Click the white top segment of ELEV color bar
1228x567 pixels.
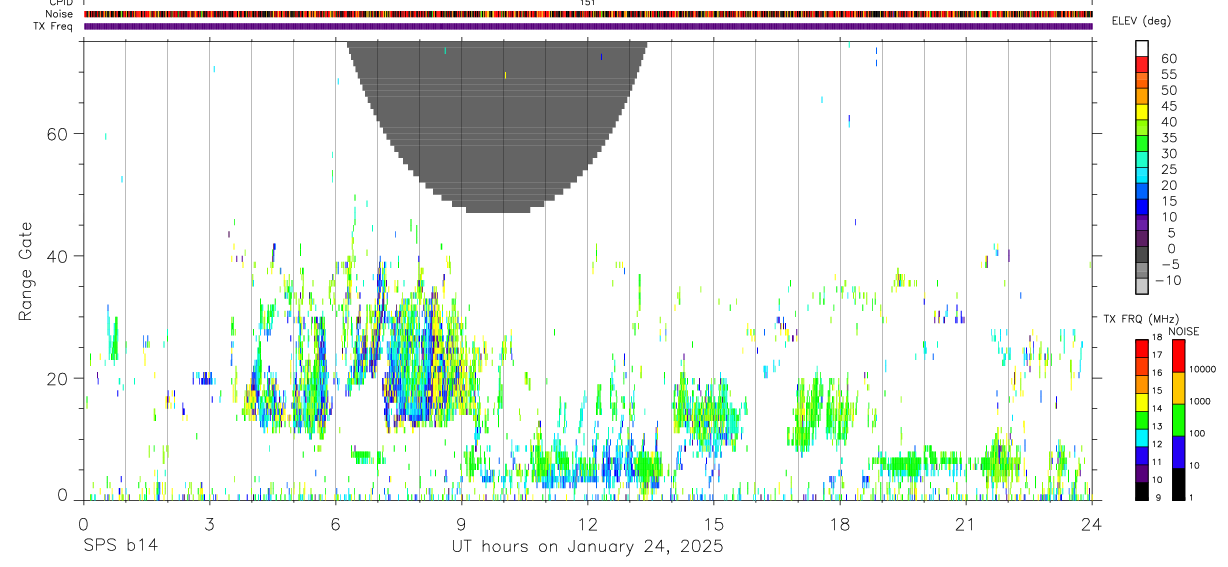(x=1141, y=47)
